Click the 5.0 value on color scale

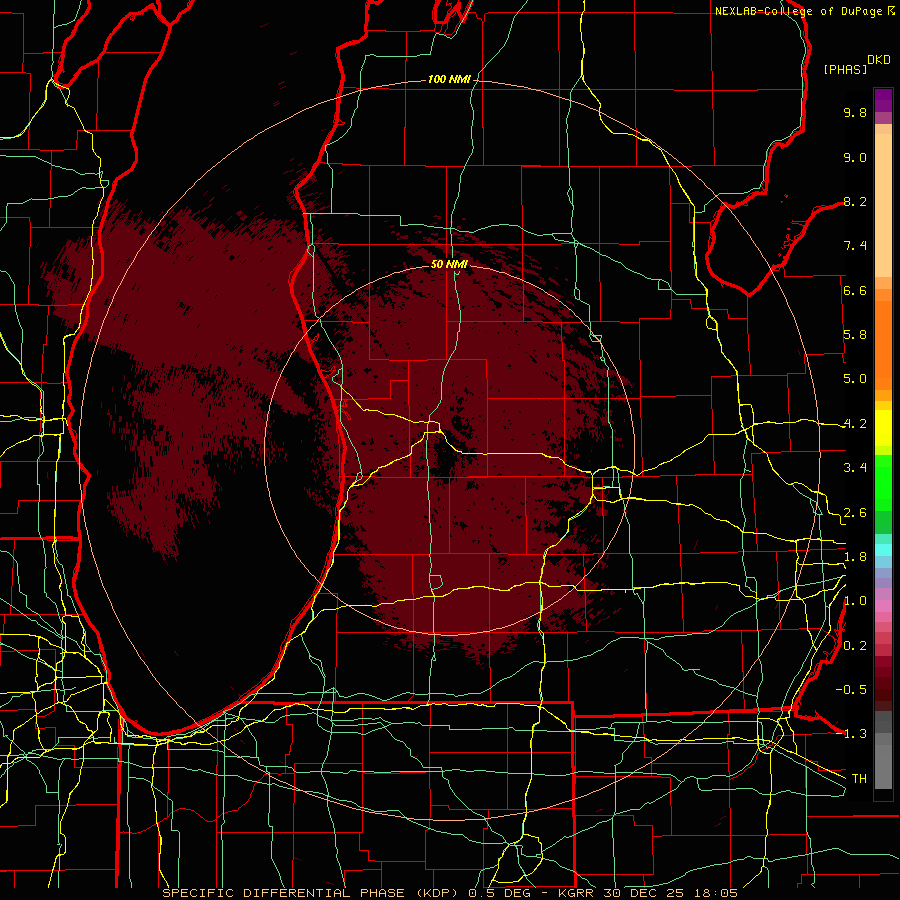(855, 379)
